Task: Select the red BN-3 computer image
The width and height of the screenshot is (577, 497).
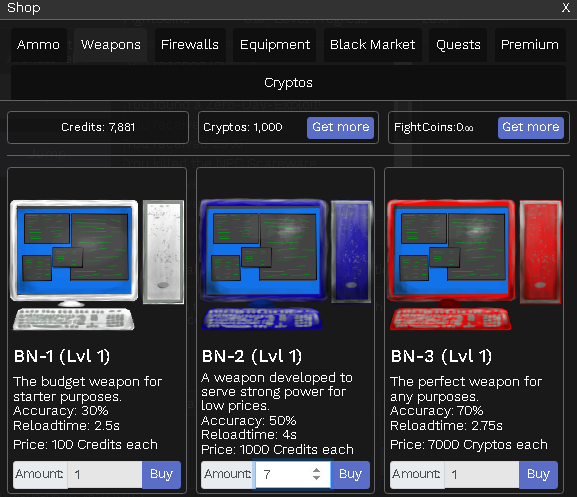Action: (474, 265)
